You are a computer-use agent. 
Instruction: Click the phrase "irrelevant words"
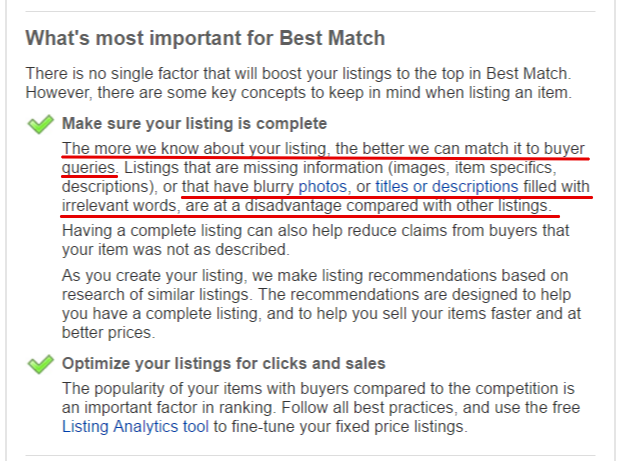tap(119, 206)
